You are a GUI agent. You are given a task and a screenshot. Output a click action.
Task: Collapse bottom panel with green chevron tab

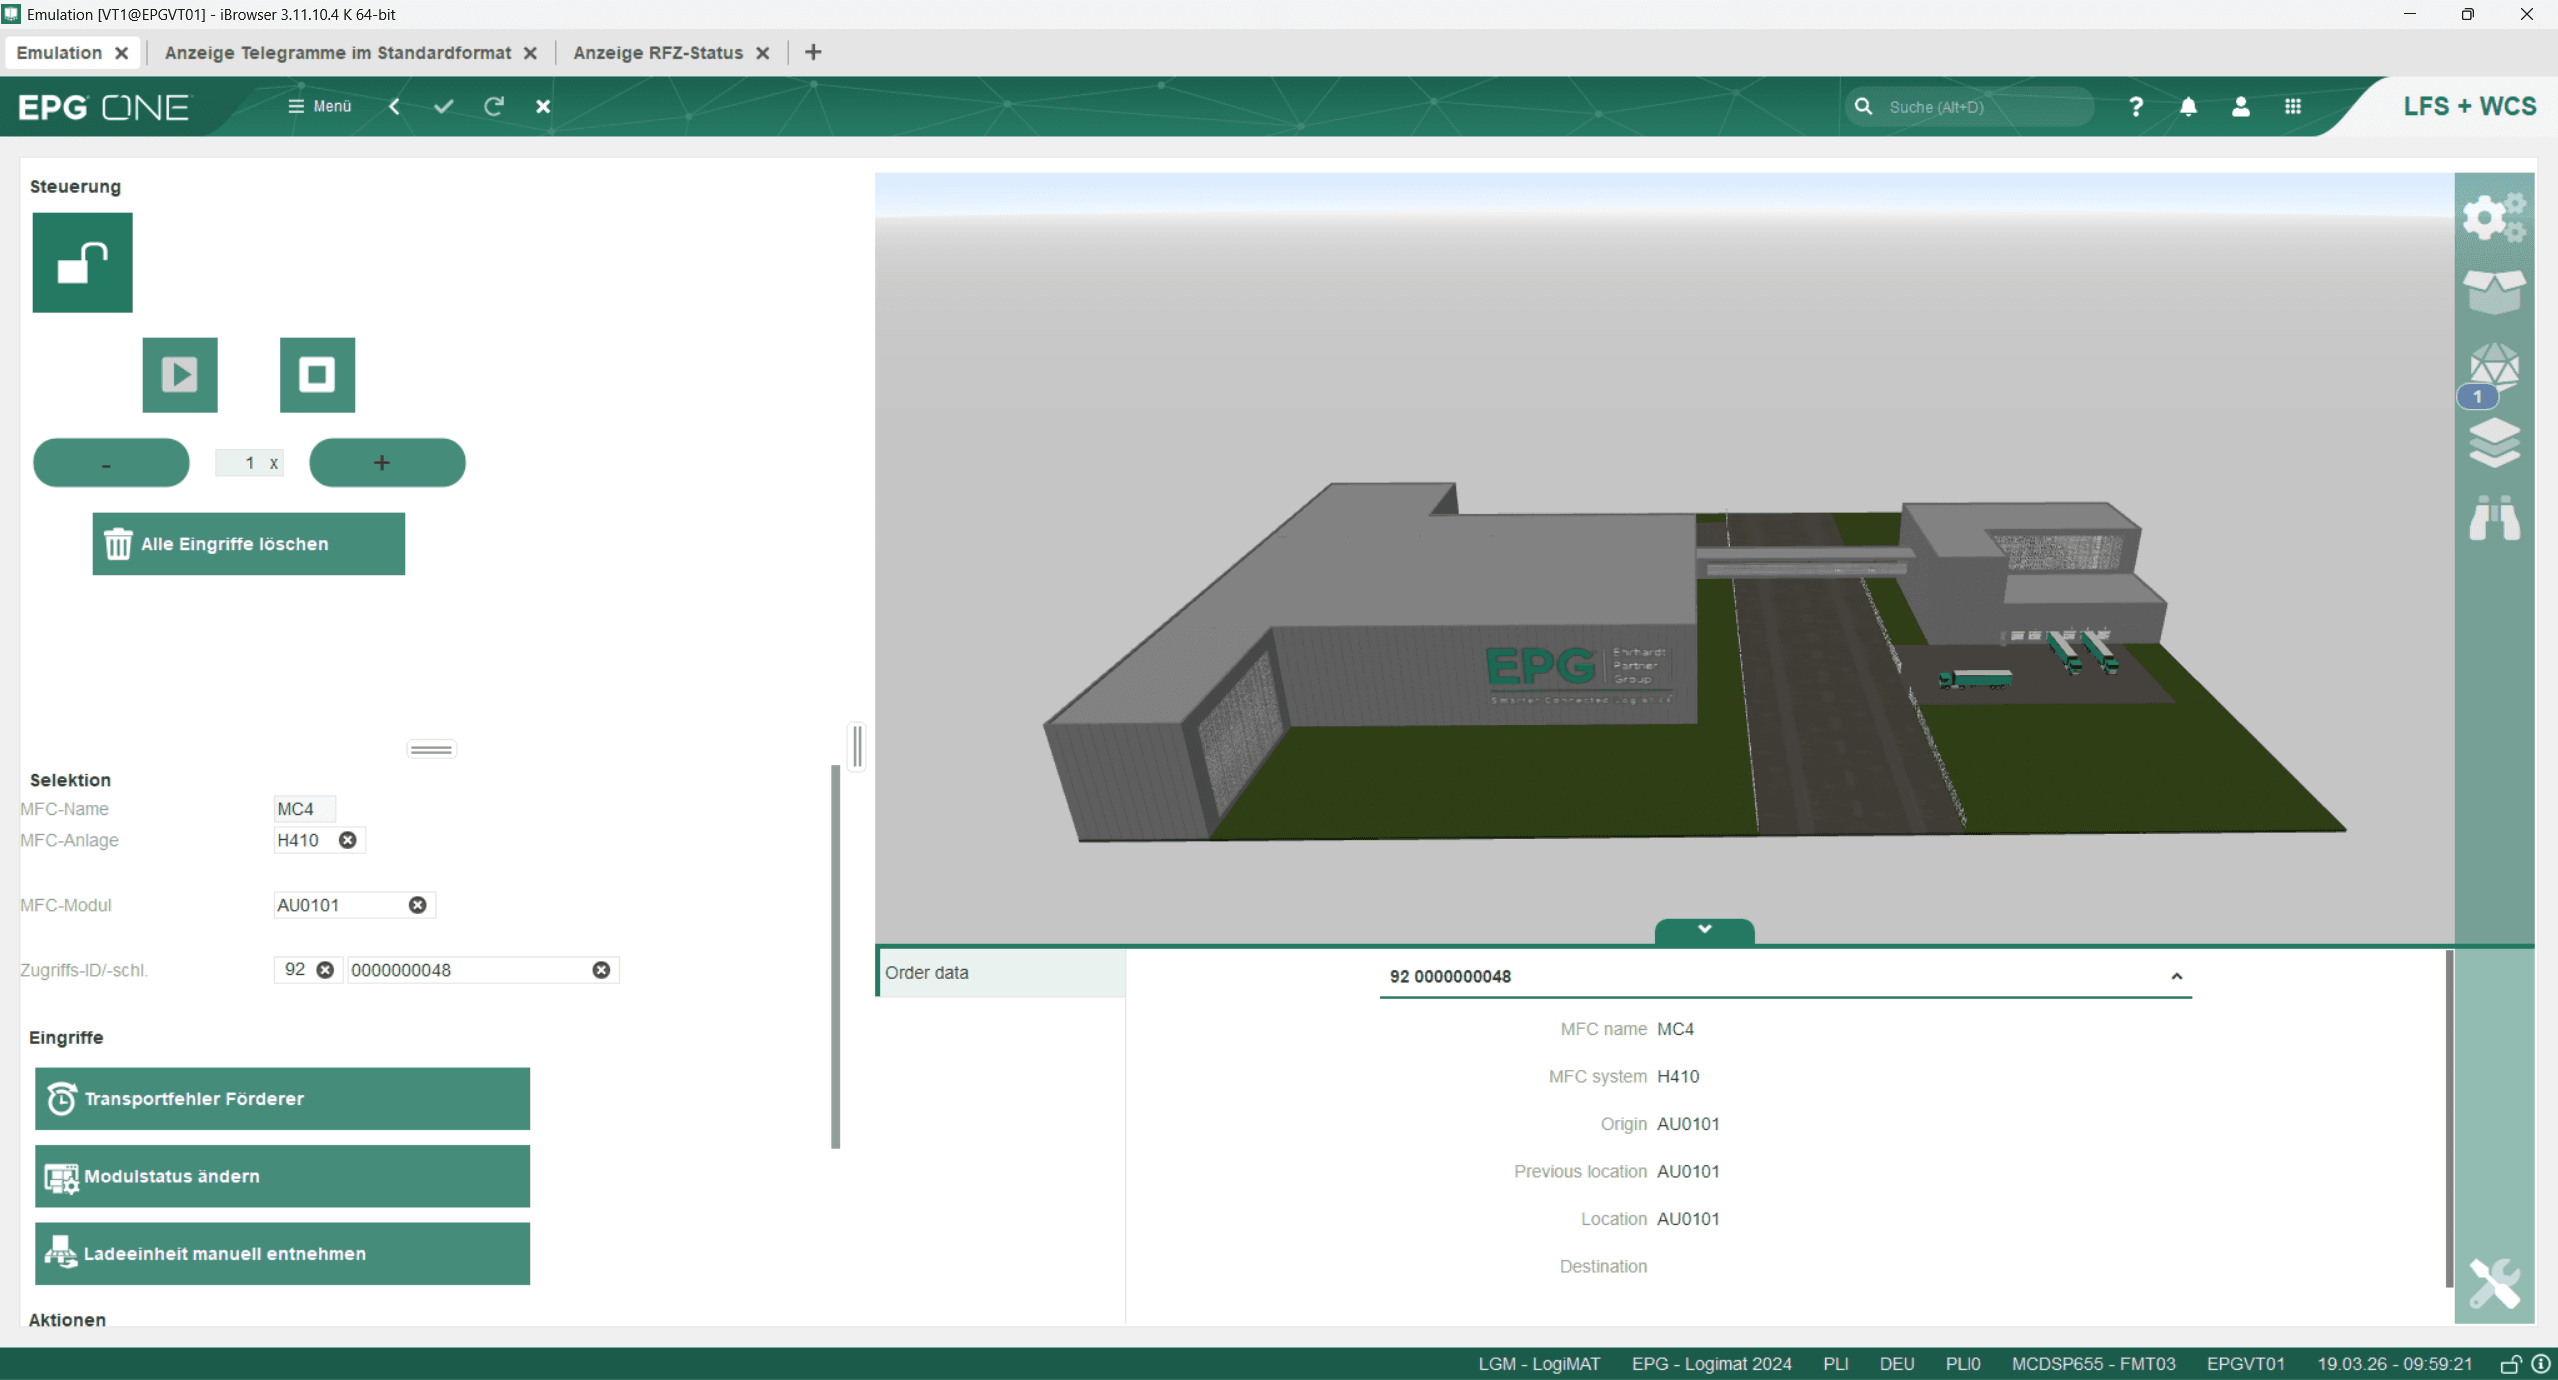1704,930
